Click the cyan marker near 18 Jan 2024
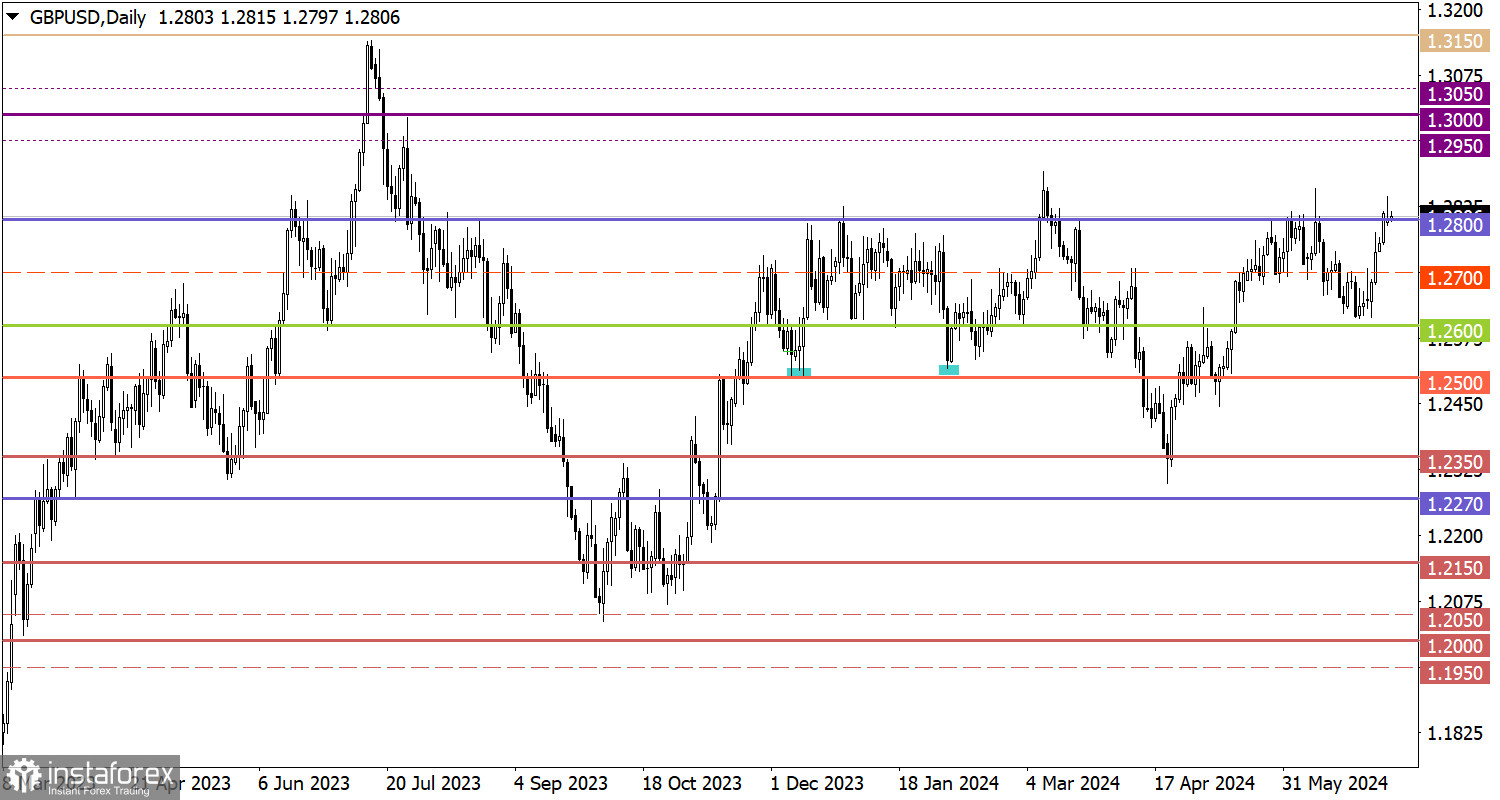This screenshot has width=1500, height=800. (x=949, y=370)
